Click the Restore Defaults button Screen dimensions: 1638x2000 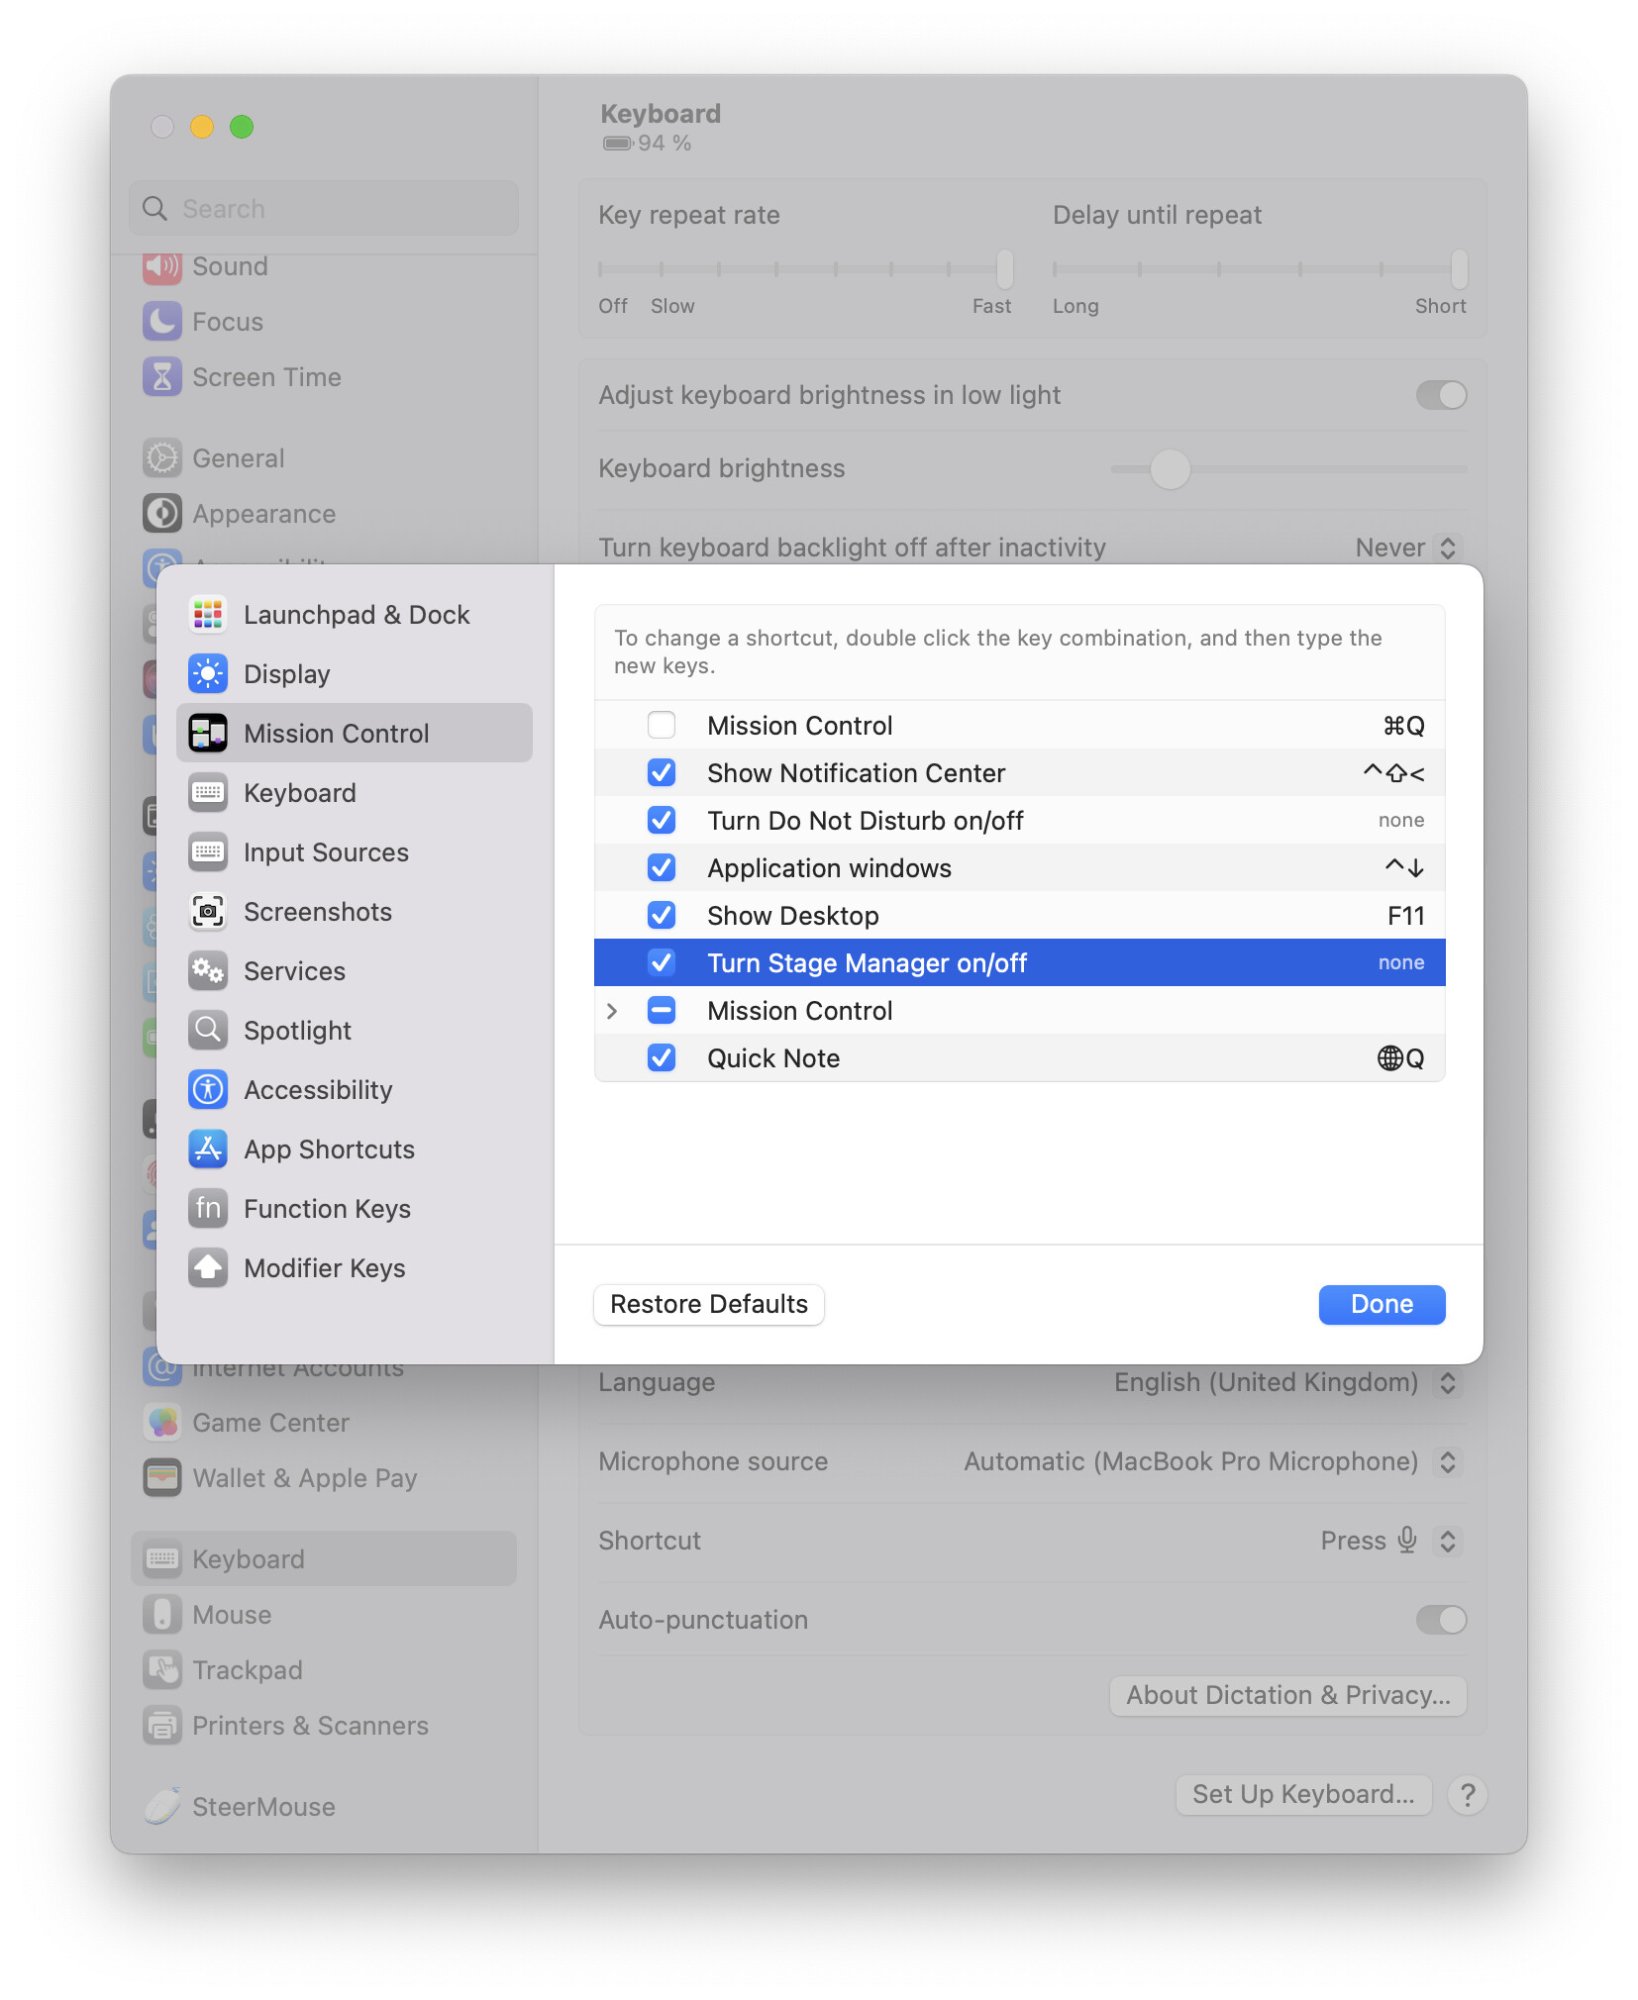708,1304
